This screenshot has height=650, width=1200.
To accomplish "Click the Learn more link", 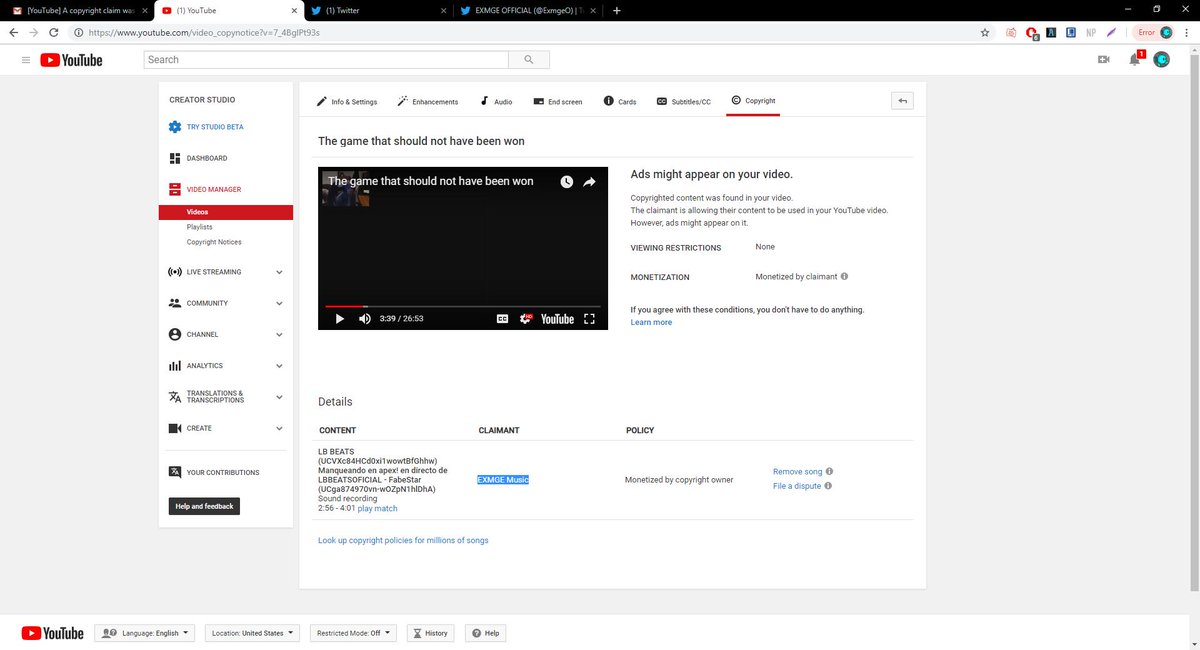I will [x=651, y=322].
